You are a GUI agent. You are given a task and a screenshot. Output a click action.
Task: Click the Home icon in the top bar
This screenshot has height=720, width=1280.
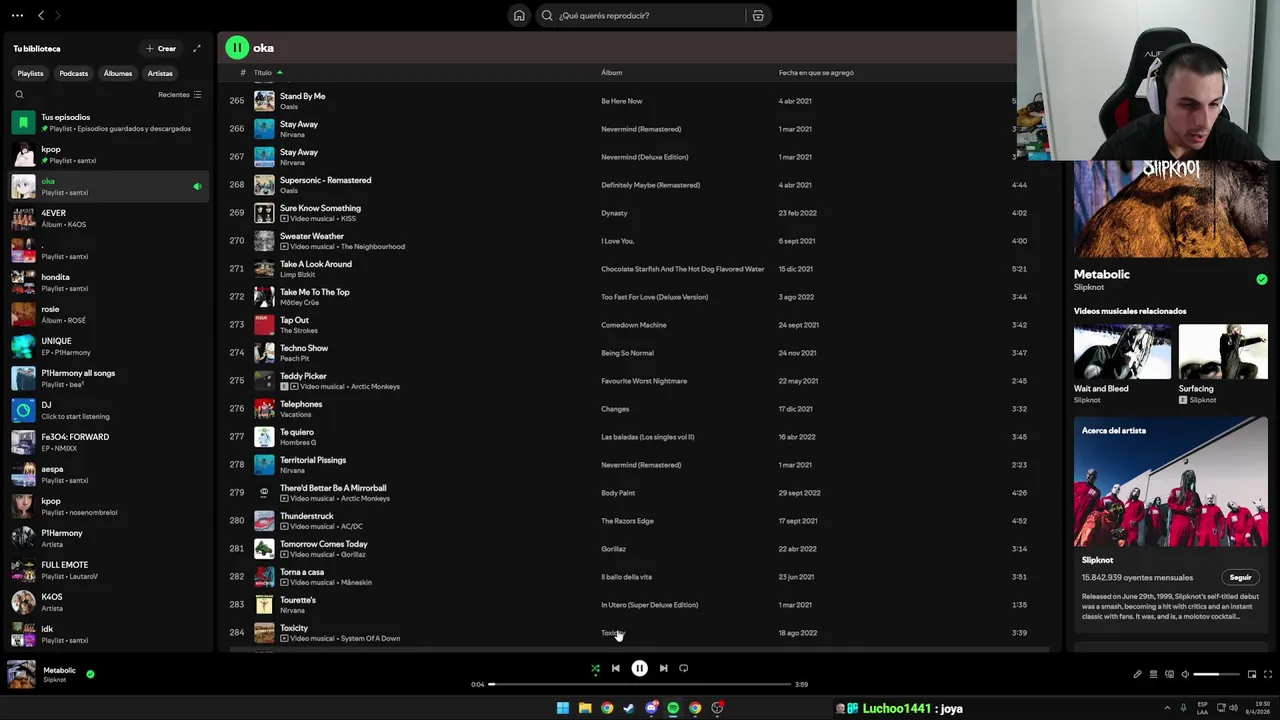(519, 15)
